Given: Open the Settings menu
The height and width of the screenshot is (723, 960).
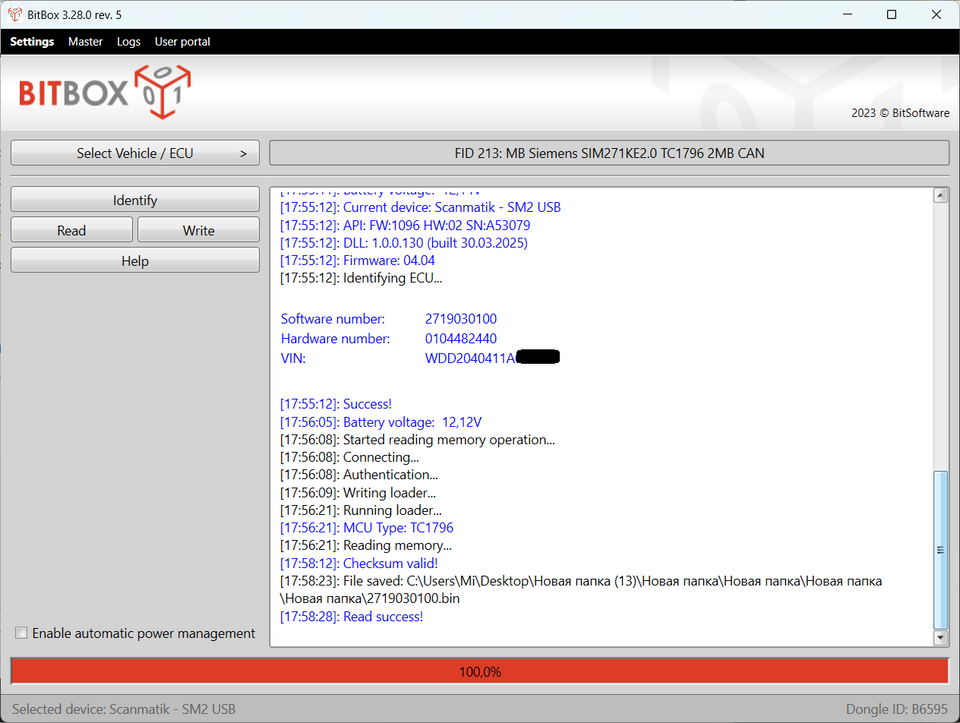Looking at the screenshot, I should coord(32,42).
